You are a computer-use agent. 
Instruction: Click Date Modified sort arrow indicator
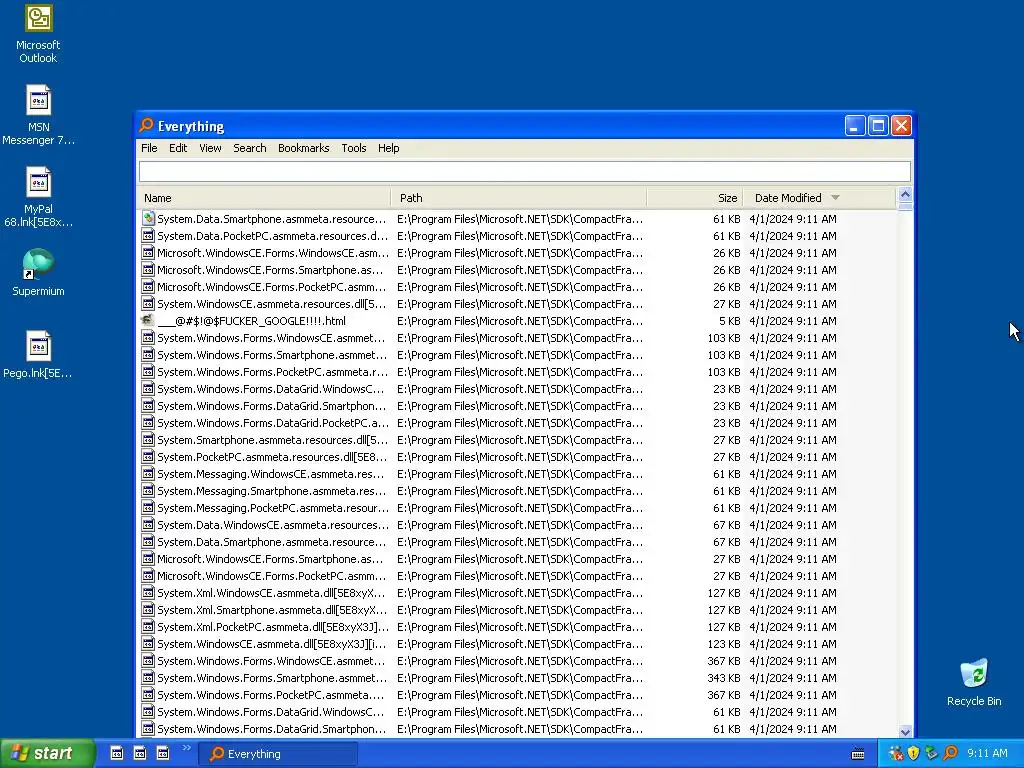pyautogui.click(x=835, y=197)
